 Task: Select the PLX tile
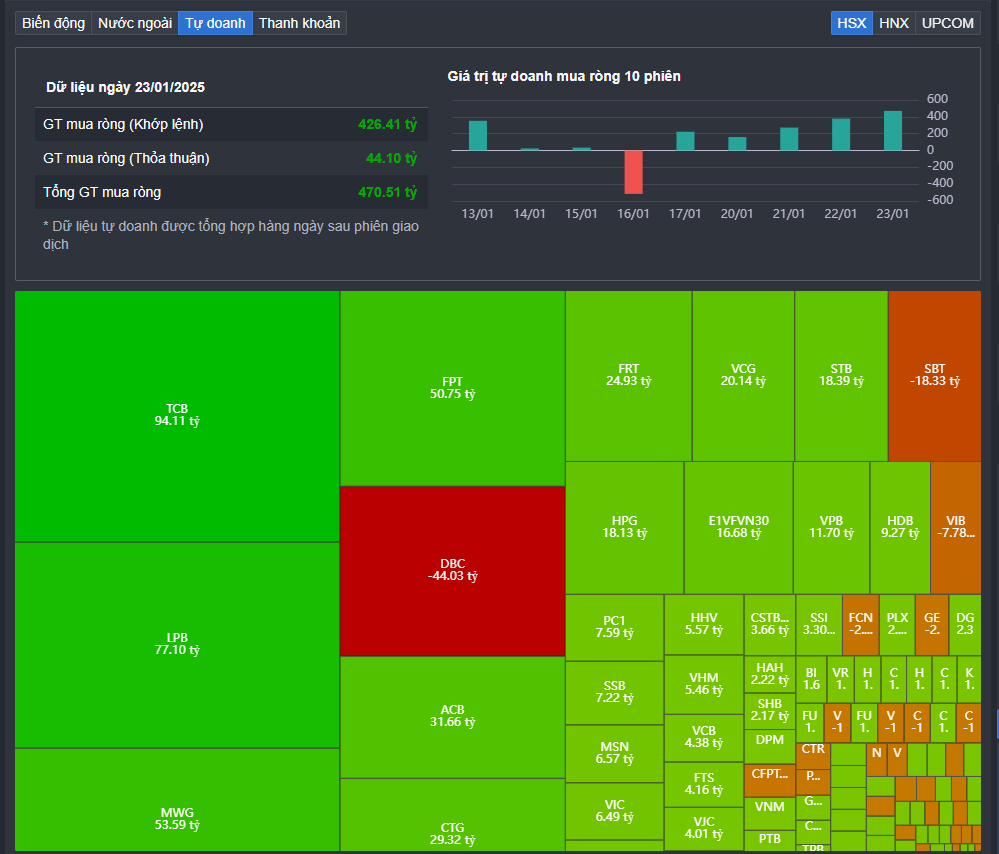tap(897, 625)
